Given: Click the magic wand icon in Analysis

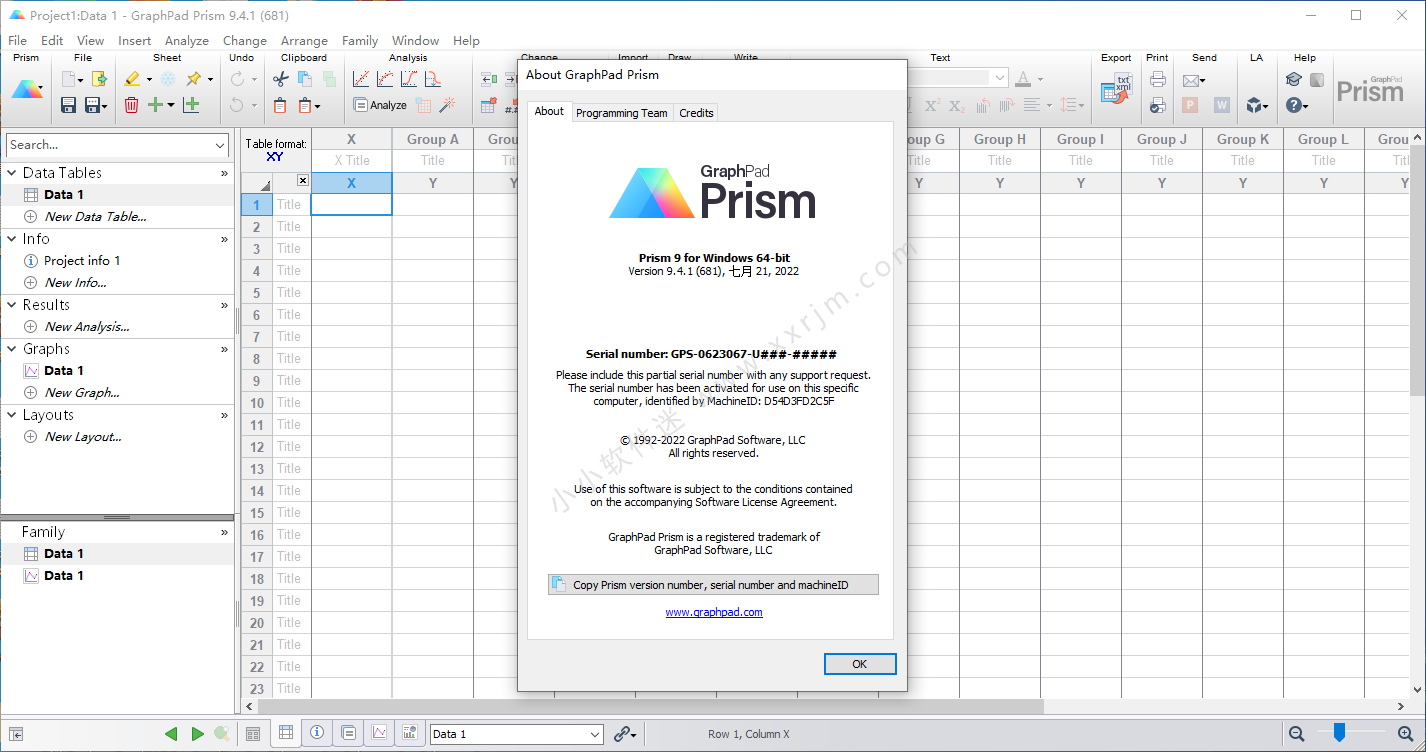Looking at the screenshot, I should click(x=448, y=105).
